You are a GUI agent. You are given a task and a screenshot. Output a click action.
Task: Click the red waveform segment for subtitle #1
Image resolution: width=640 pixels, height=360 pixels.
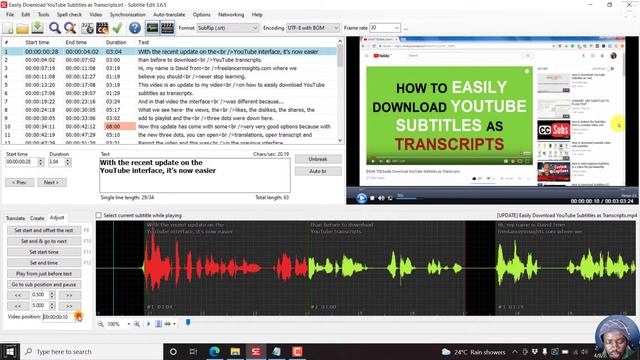(226, 268)
